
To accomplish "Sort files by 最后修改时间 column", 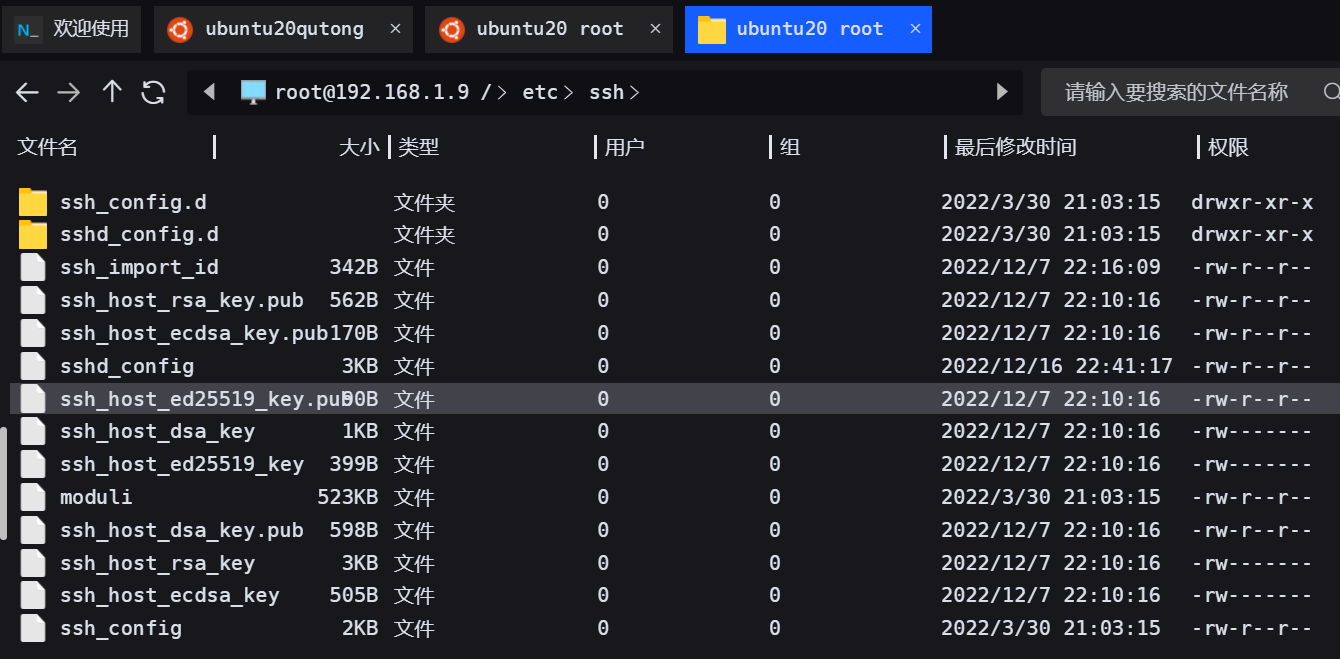I will point(1015,148).
